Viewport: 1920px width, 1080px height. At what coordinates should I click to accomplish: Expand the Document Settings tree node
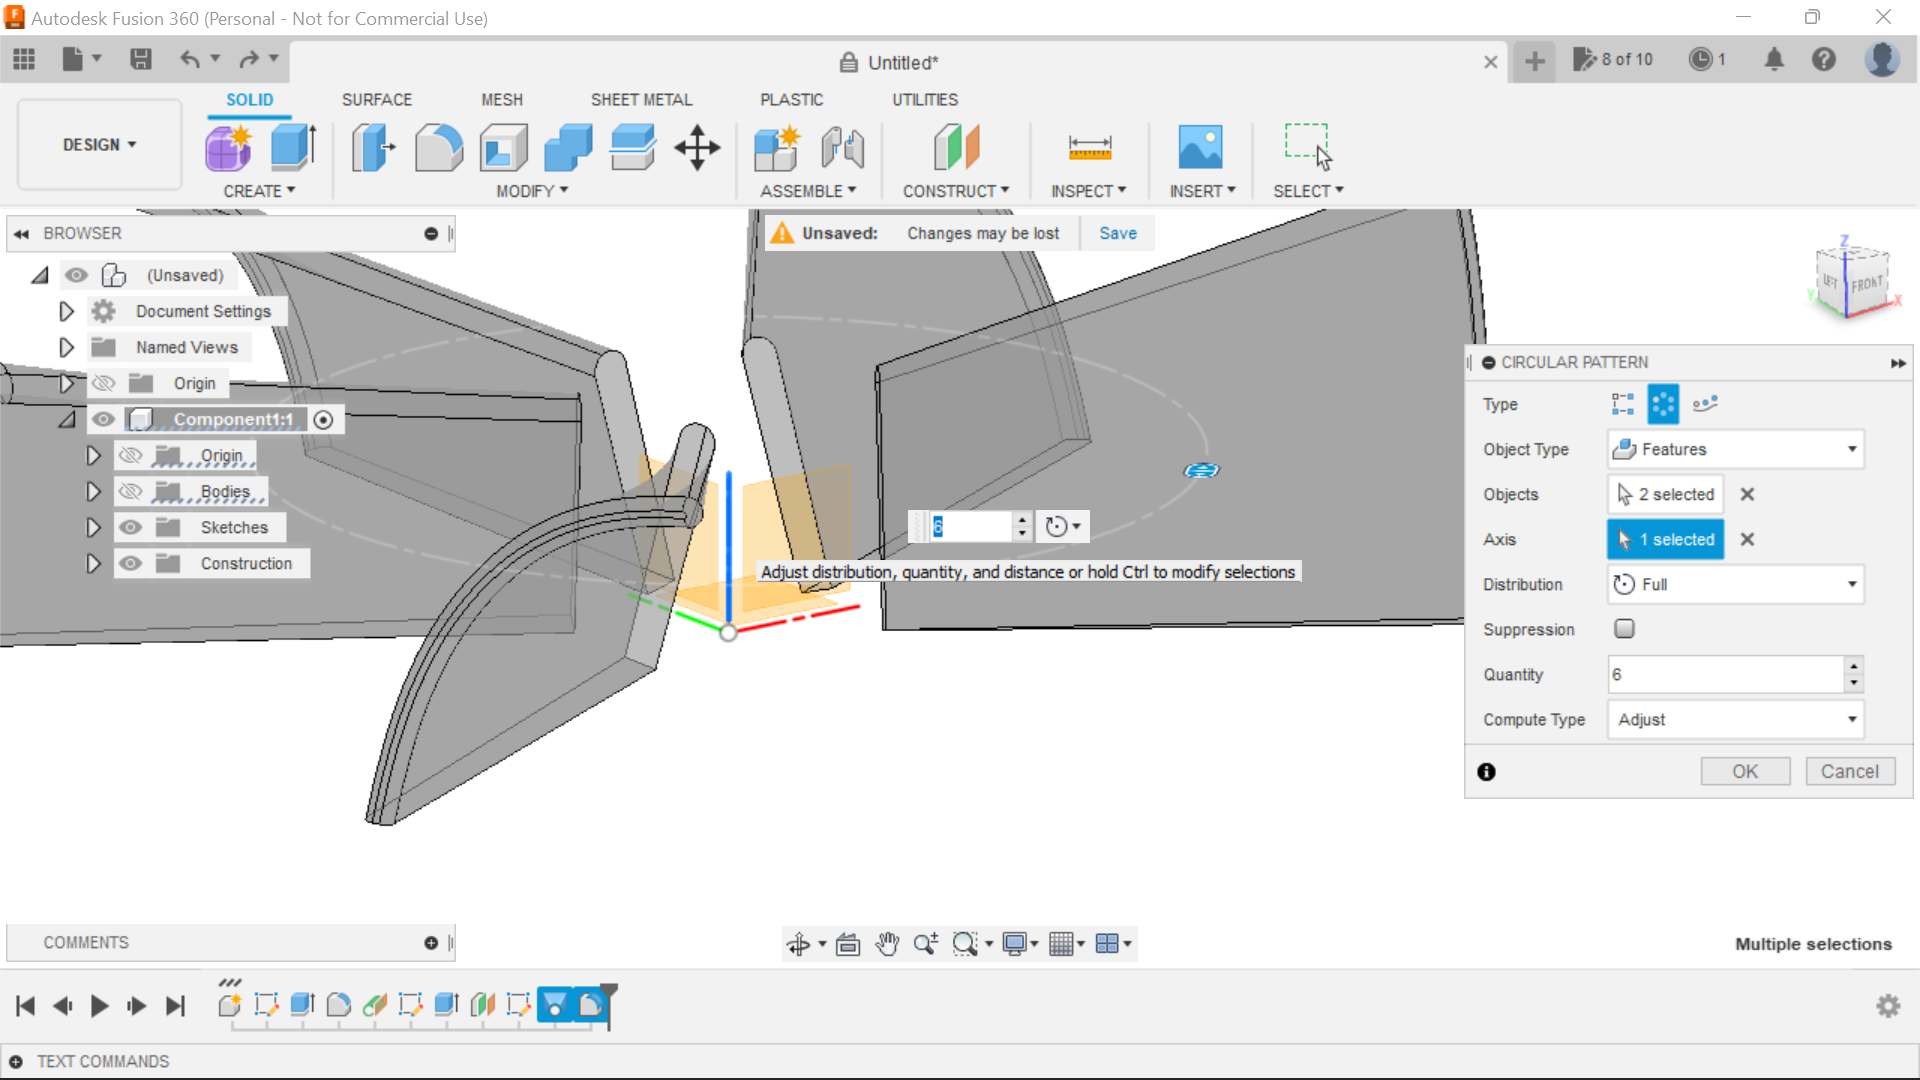point(66,312)
